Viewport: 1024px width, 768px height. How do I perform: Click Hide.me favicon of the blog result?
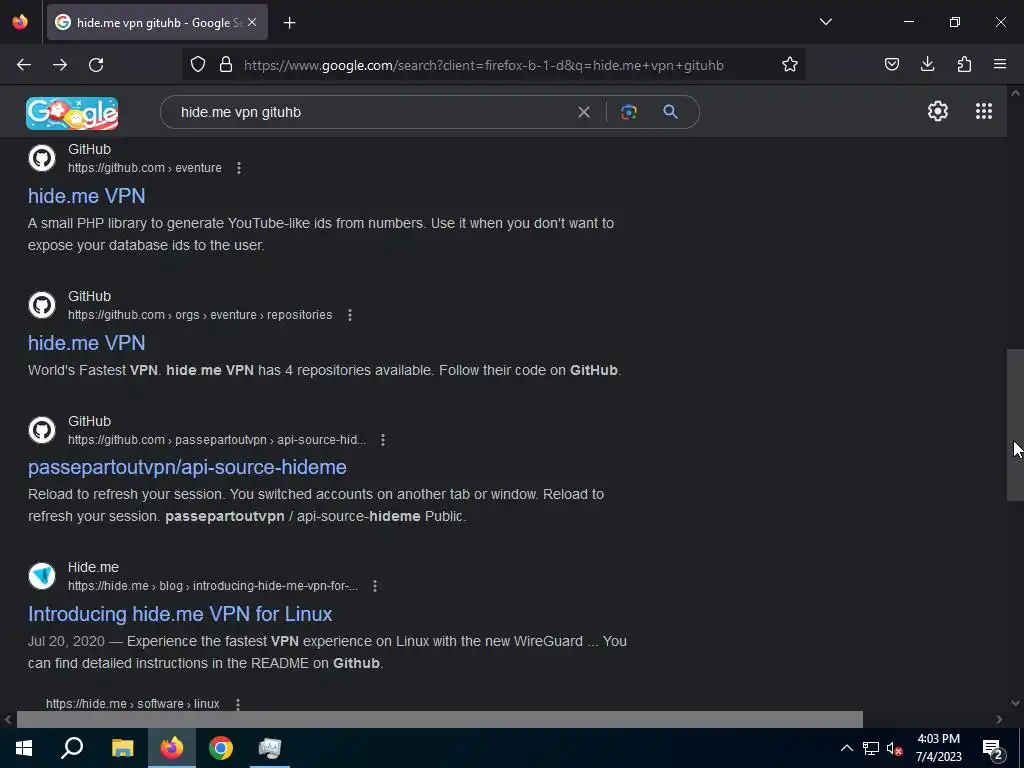[x=42, y=576]
